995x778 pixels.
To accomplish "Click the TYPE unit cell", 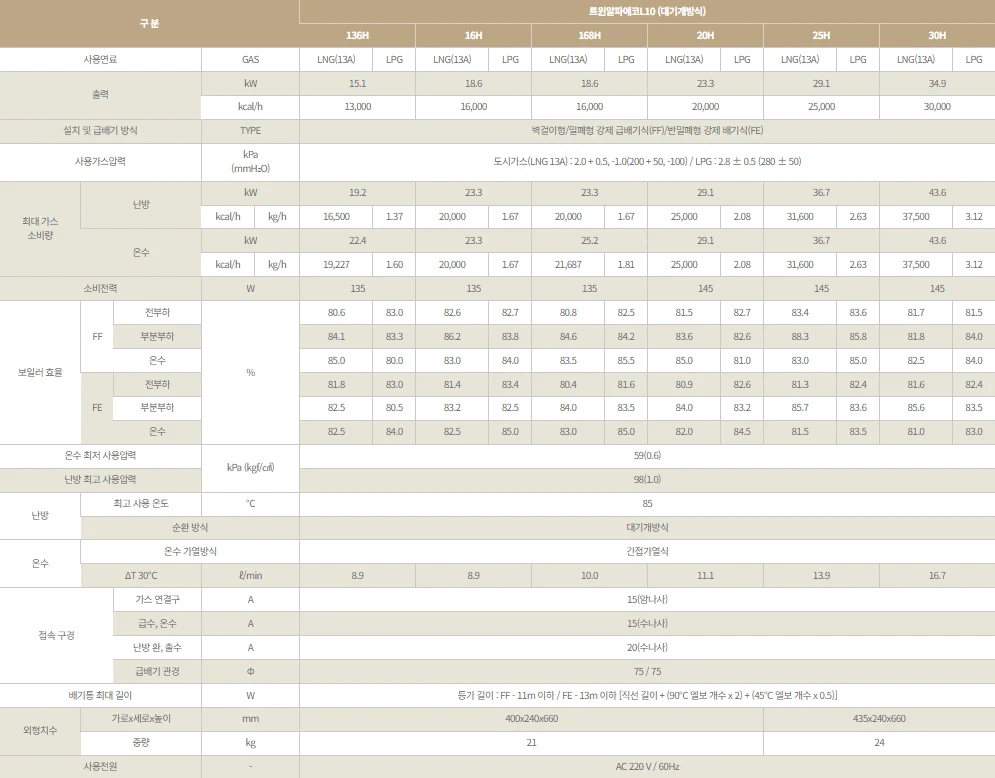I will [250, 131].
